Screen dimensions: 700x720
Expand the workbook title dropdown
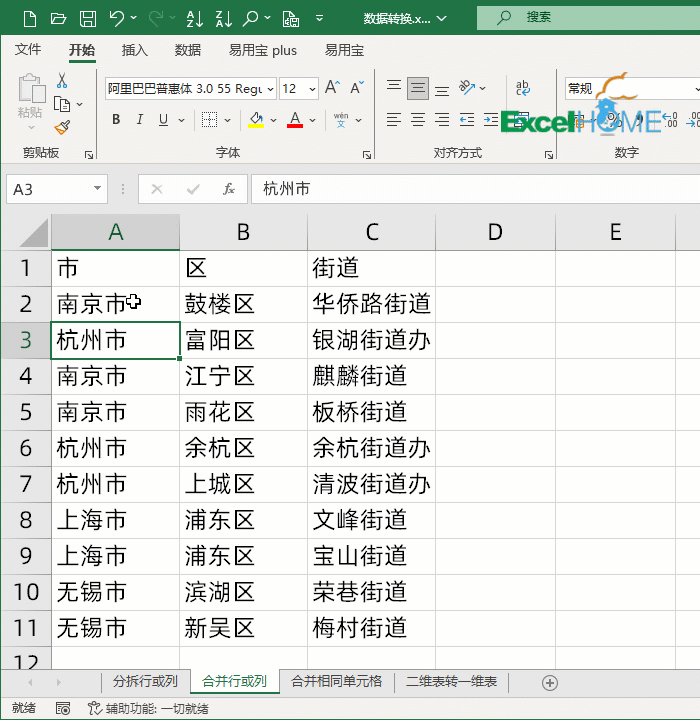[x=441, y=18]
